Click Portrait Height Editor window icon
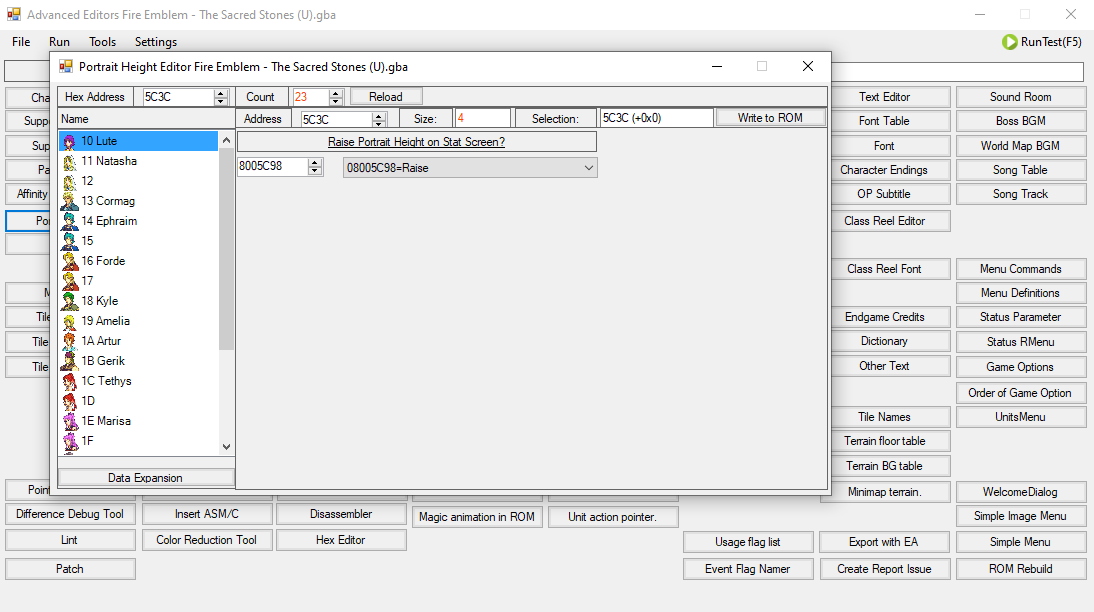 point(66,66)
